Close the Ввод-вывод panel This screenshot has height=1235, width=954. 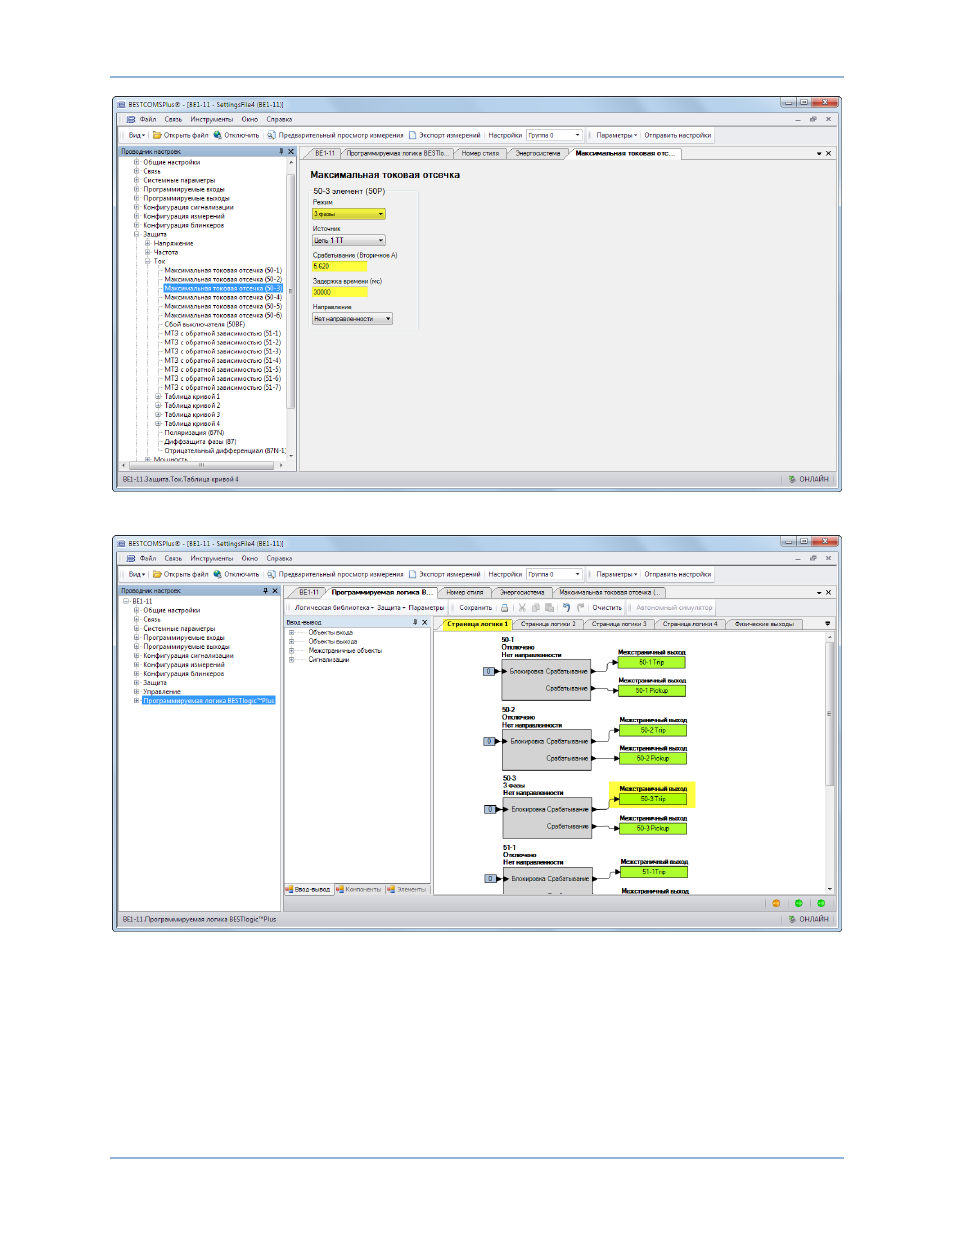pos(425,622)
